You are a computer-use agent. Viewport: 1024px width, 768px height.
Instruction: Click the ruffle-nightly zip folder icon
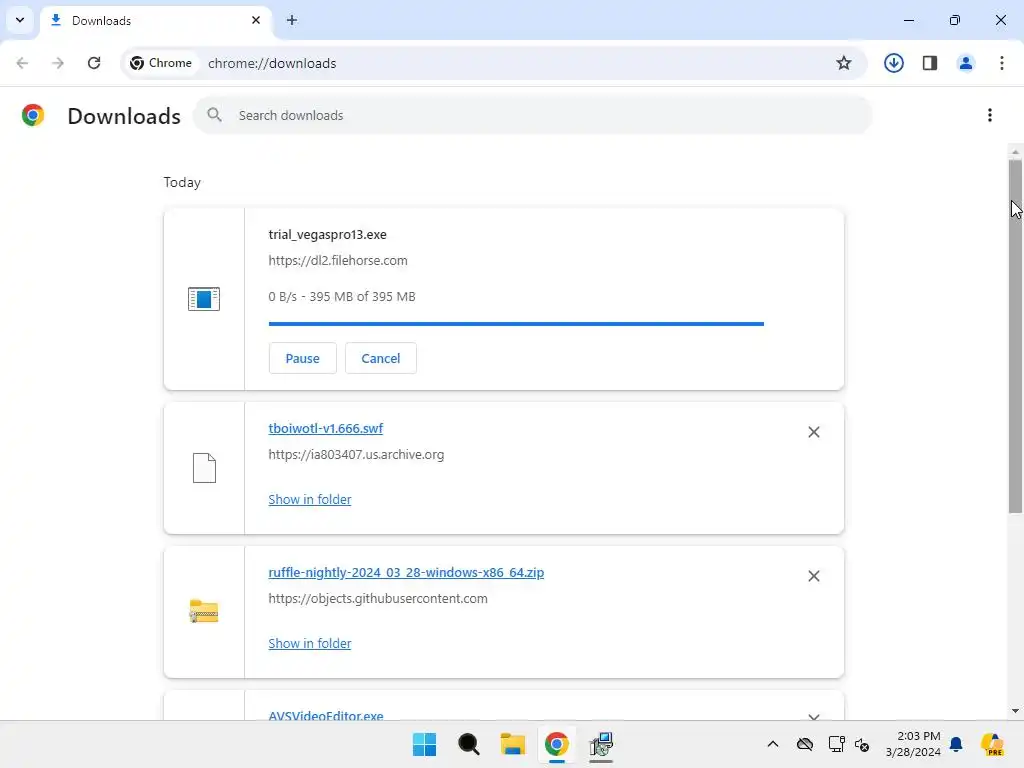(204, 611)
